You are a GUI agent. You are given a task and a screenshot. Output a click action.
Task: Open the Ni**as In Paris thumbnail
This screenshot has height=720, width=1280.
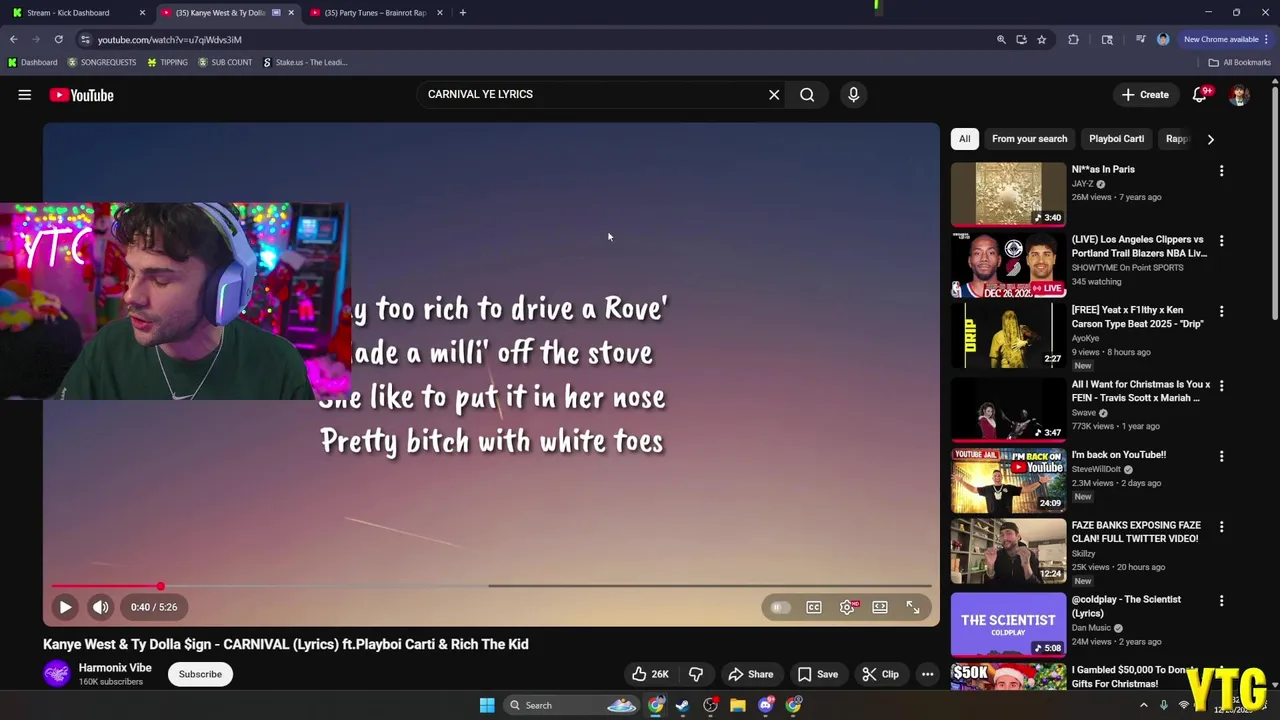1008,194
